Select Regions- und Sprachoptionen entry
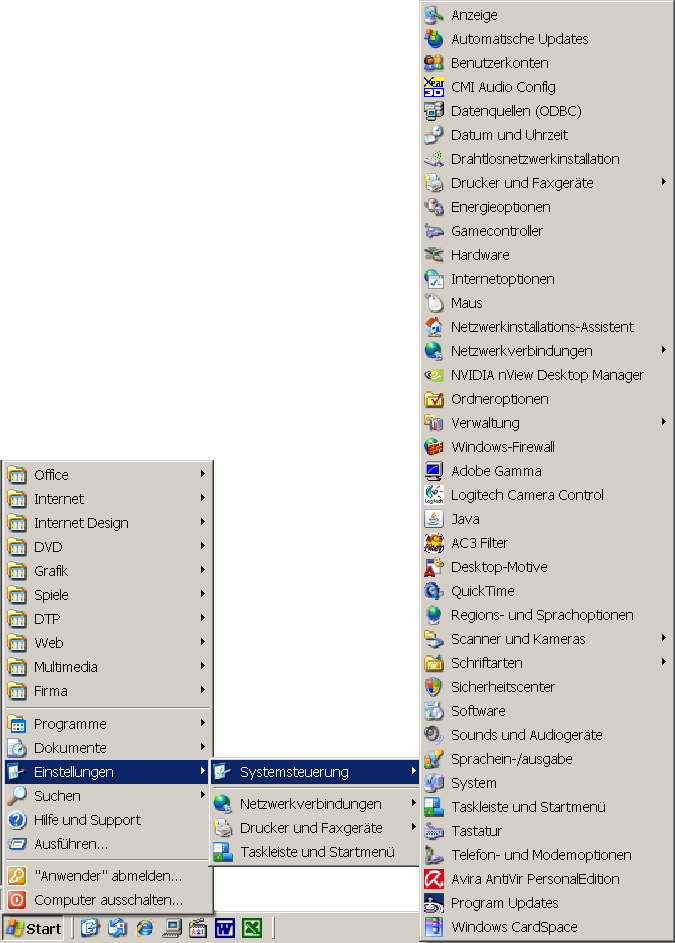 pos(547,615)
